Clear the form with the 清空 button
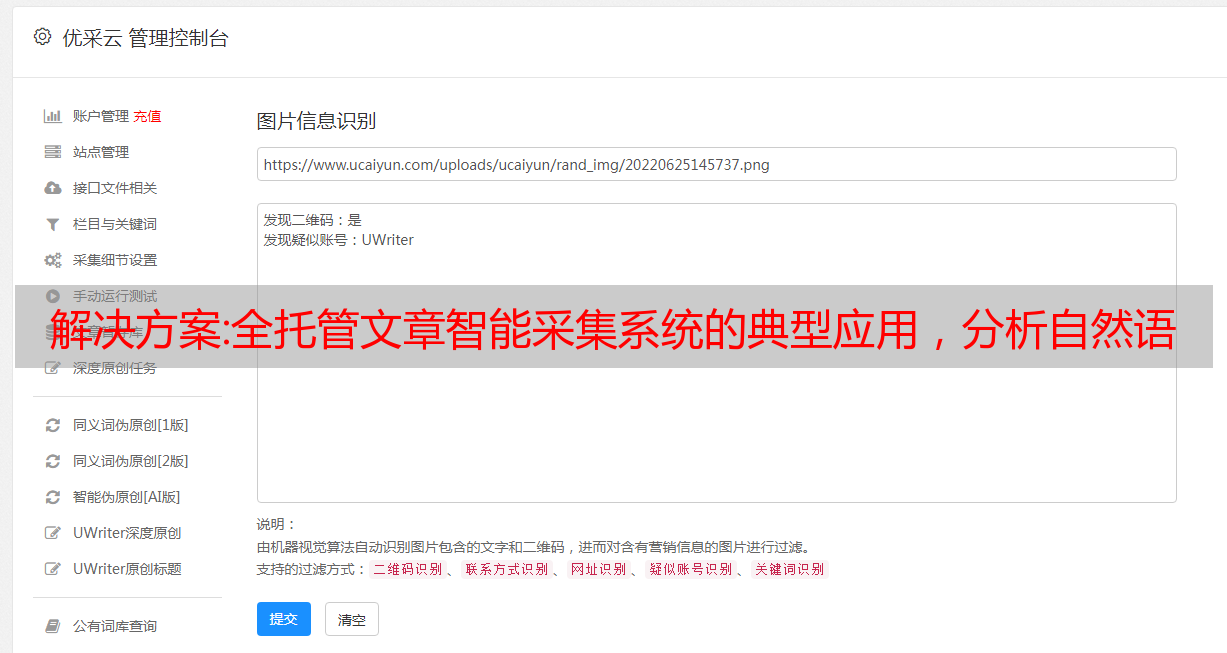 point(352,619)
